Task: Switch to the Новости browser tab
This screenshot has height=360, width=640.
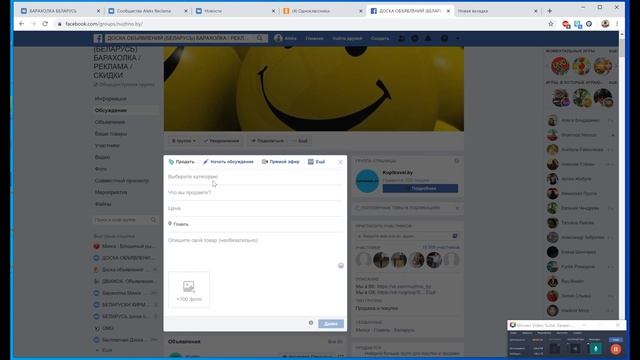Action: click(235, 11)
